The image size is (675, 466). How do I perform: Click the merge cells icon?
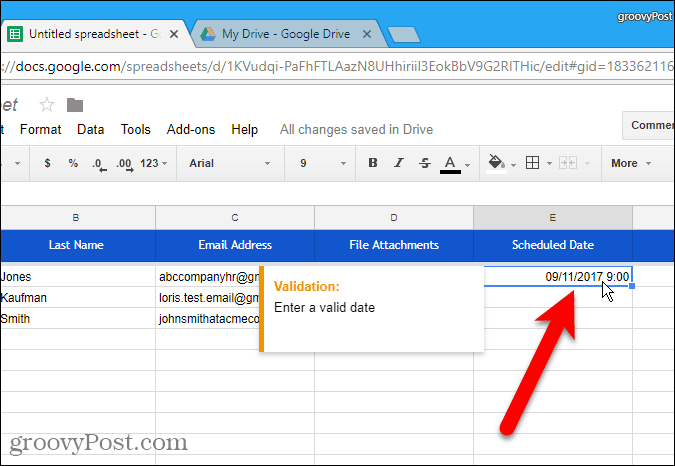tap(568, 163)
